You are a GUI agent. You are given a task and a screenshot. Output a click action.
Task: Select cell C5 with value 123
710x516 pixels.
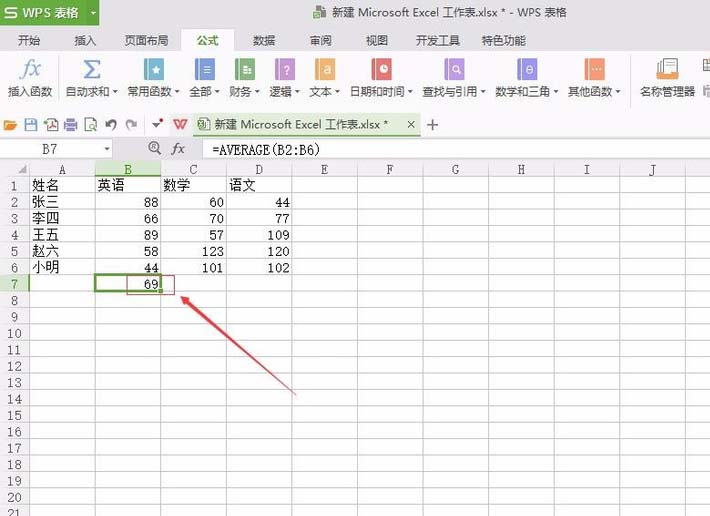coord(193,251)
